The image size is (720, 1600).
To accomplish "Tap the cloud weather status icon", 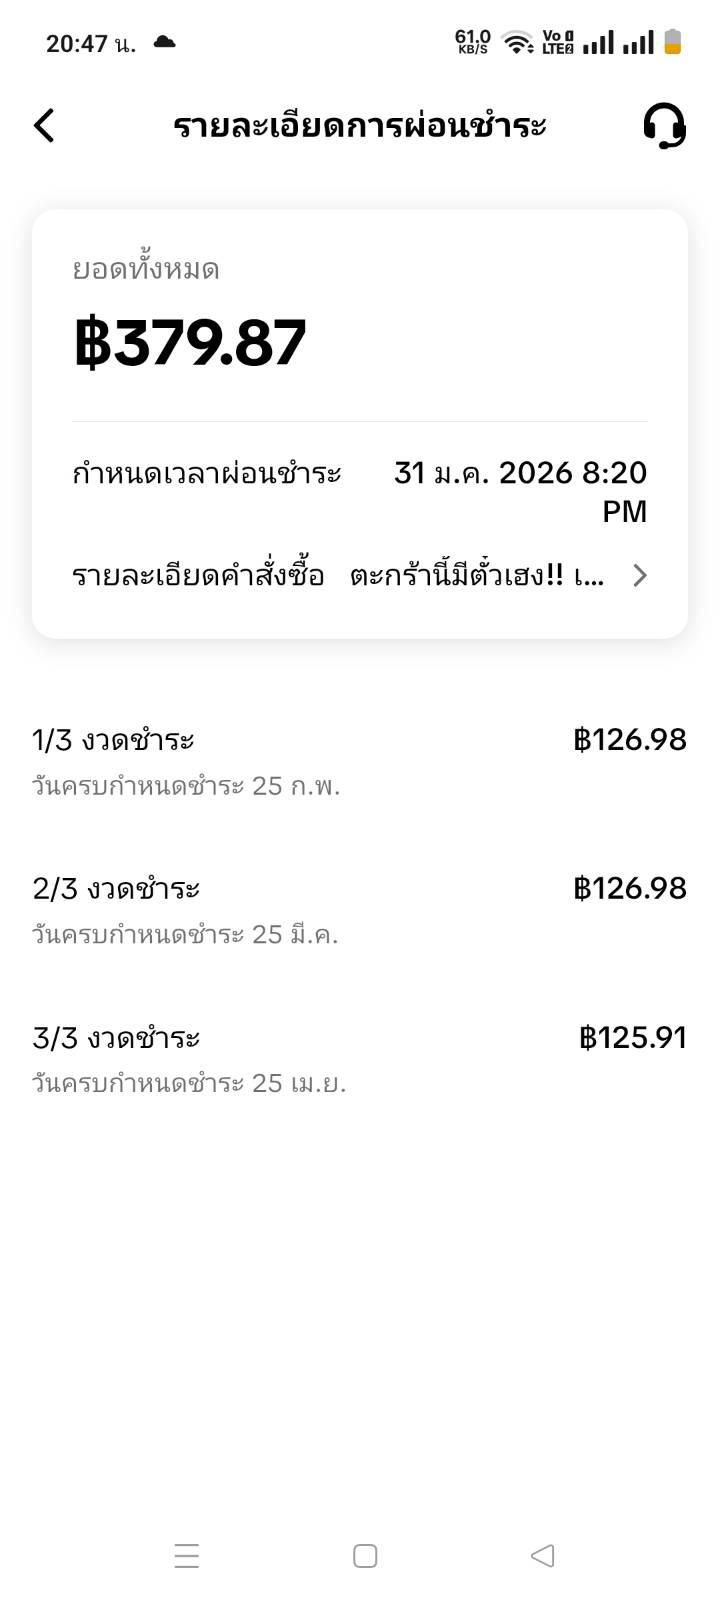I will click(x=164, y=42).
